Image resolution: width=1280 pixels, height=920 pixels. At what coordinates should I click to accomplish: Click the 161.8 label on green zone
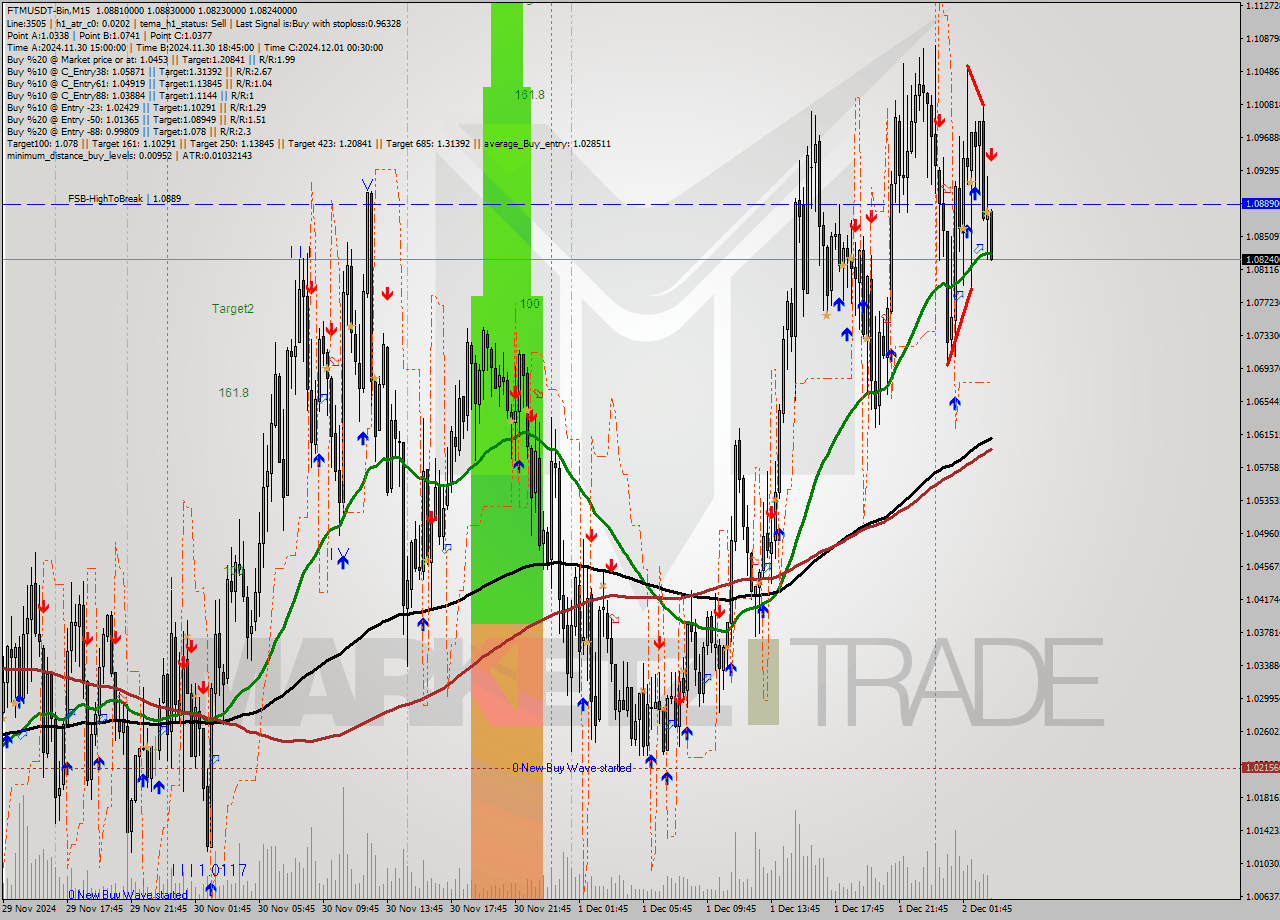tap(530, 95)
